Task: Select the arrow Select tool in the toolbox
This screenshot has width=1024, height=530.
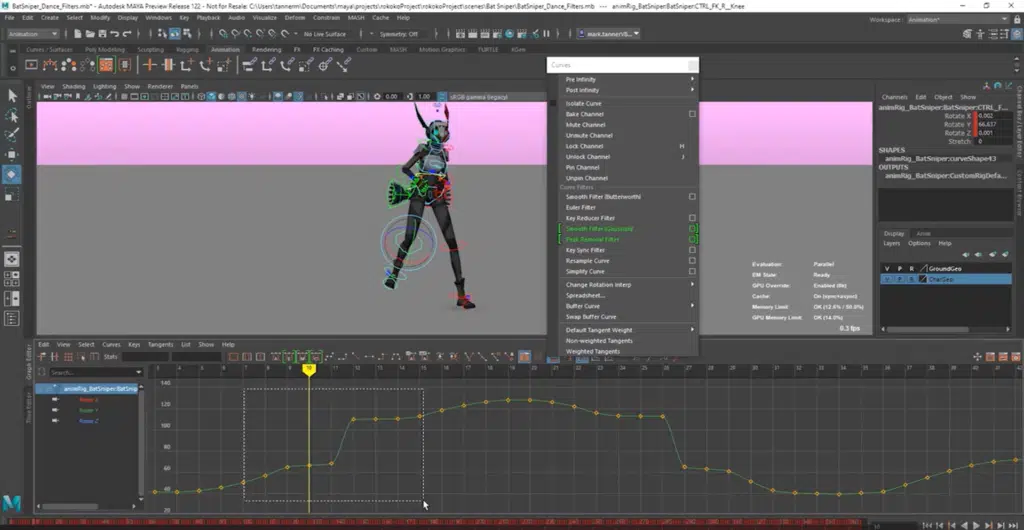Action: [x=12, y=95]
